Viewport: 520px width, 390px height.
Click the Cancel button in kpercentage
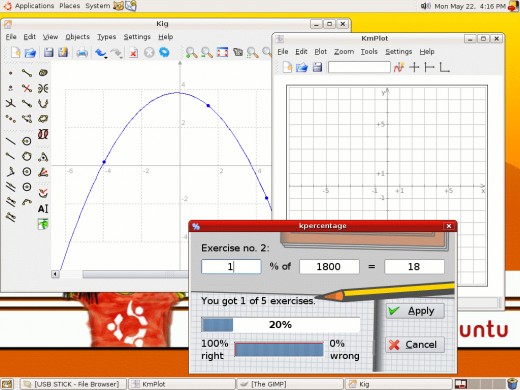coord(415,344)
